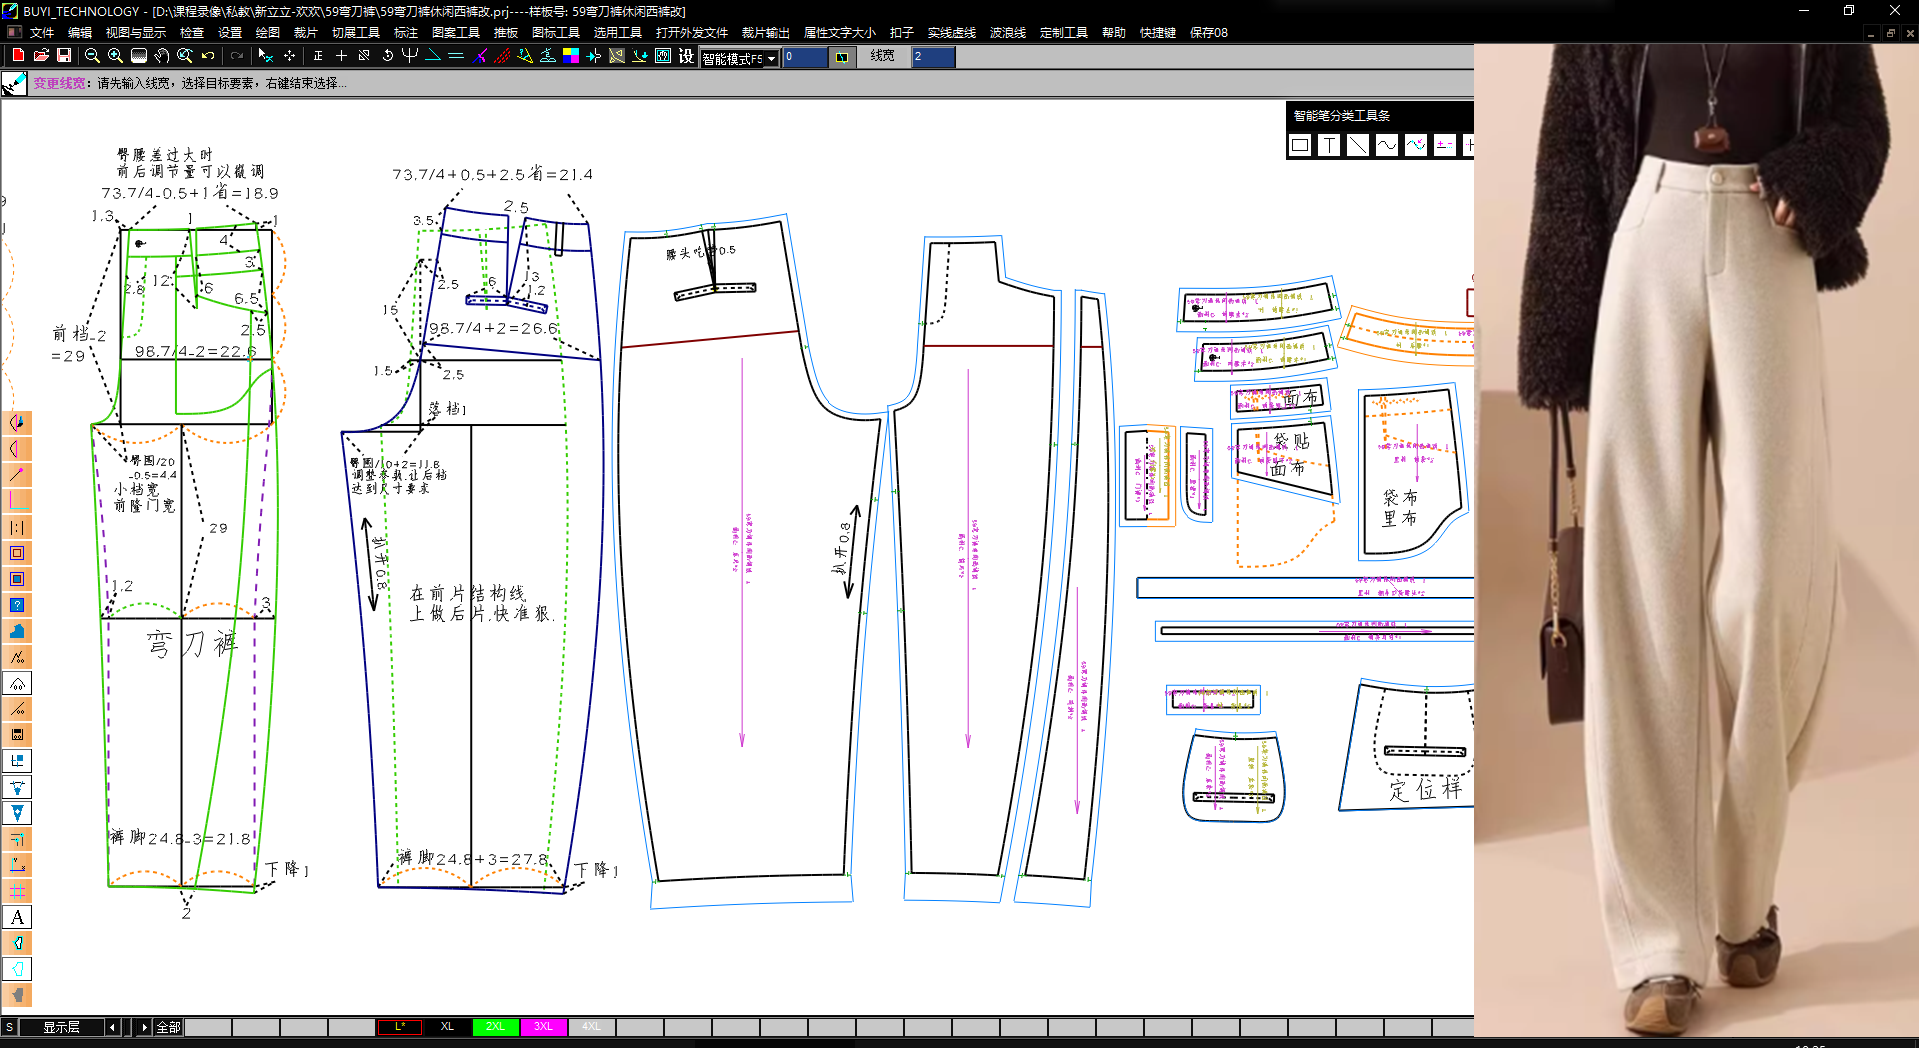Click the 线宽 line width input field
1919x1048 pixels.
click(932, 57)
